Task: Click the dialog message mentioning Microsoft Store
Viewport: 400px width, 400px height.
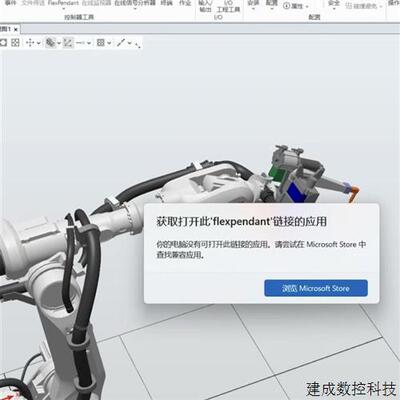Action: pos(261,250)
